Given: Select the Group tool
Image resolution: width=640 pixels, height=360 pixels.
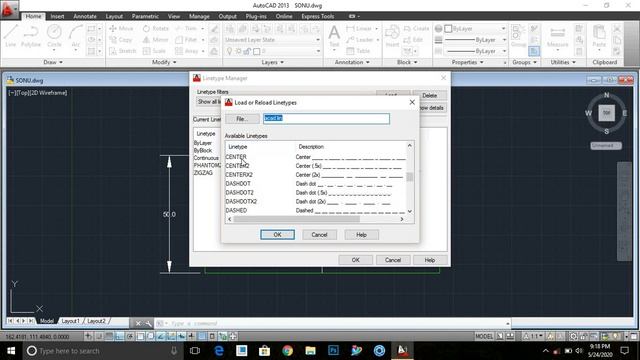Looking at the screenshot, I should (x=518, y=36).
